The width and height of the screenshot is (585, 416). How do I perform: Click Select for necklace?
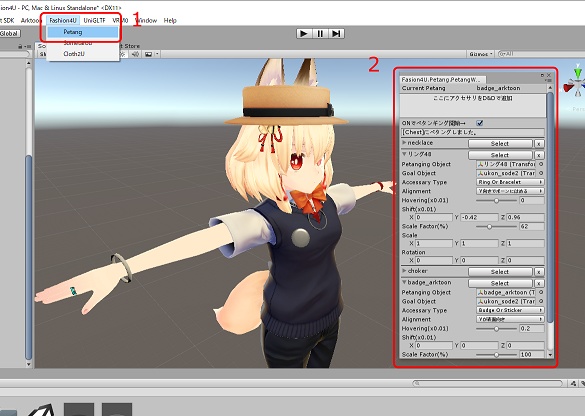click(x=500, y=144)
